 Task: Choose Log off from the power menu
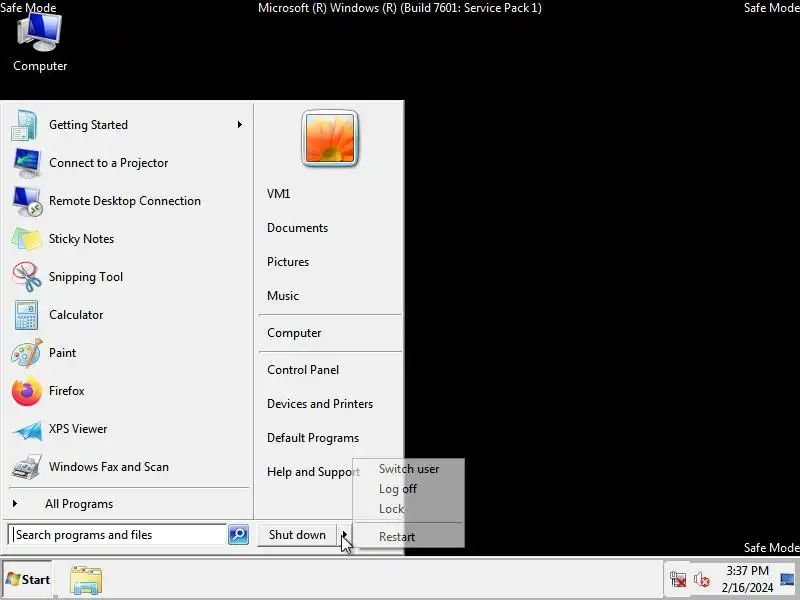(x=409, y=489)
